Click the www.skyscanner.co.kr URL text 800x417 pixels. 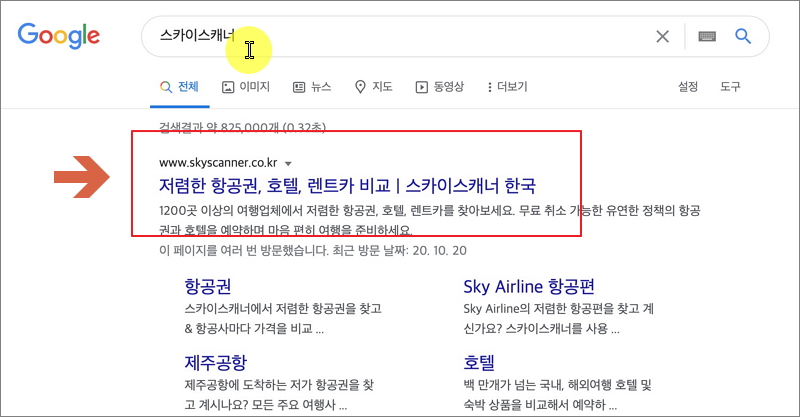click(218, 163)
